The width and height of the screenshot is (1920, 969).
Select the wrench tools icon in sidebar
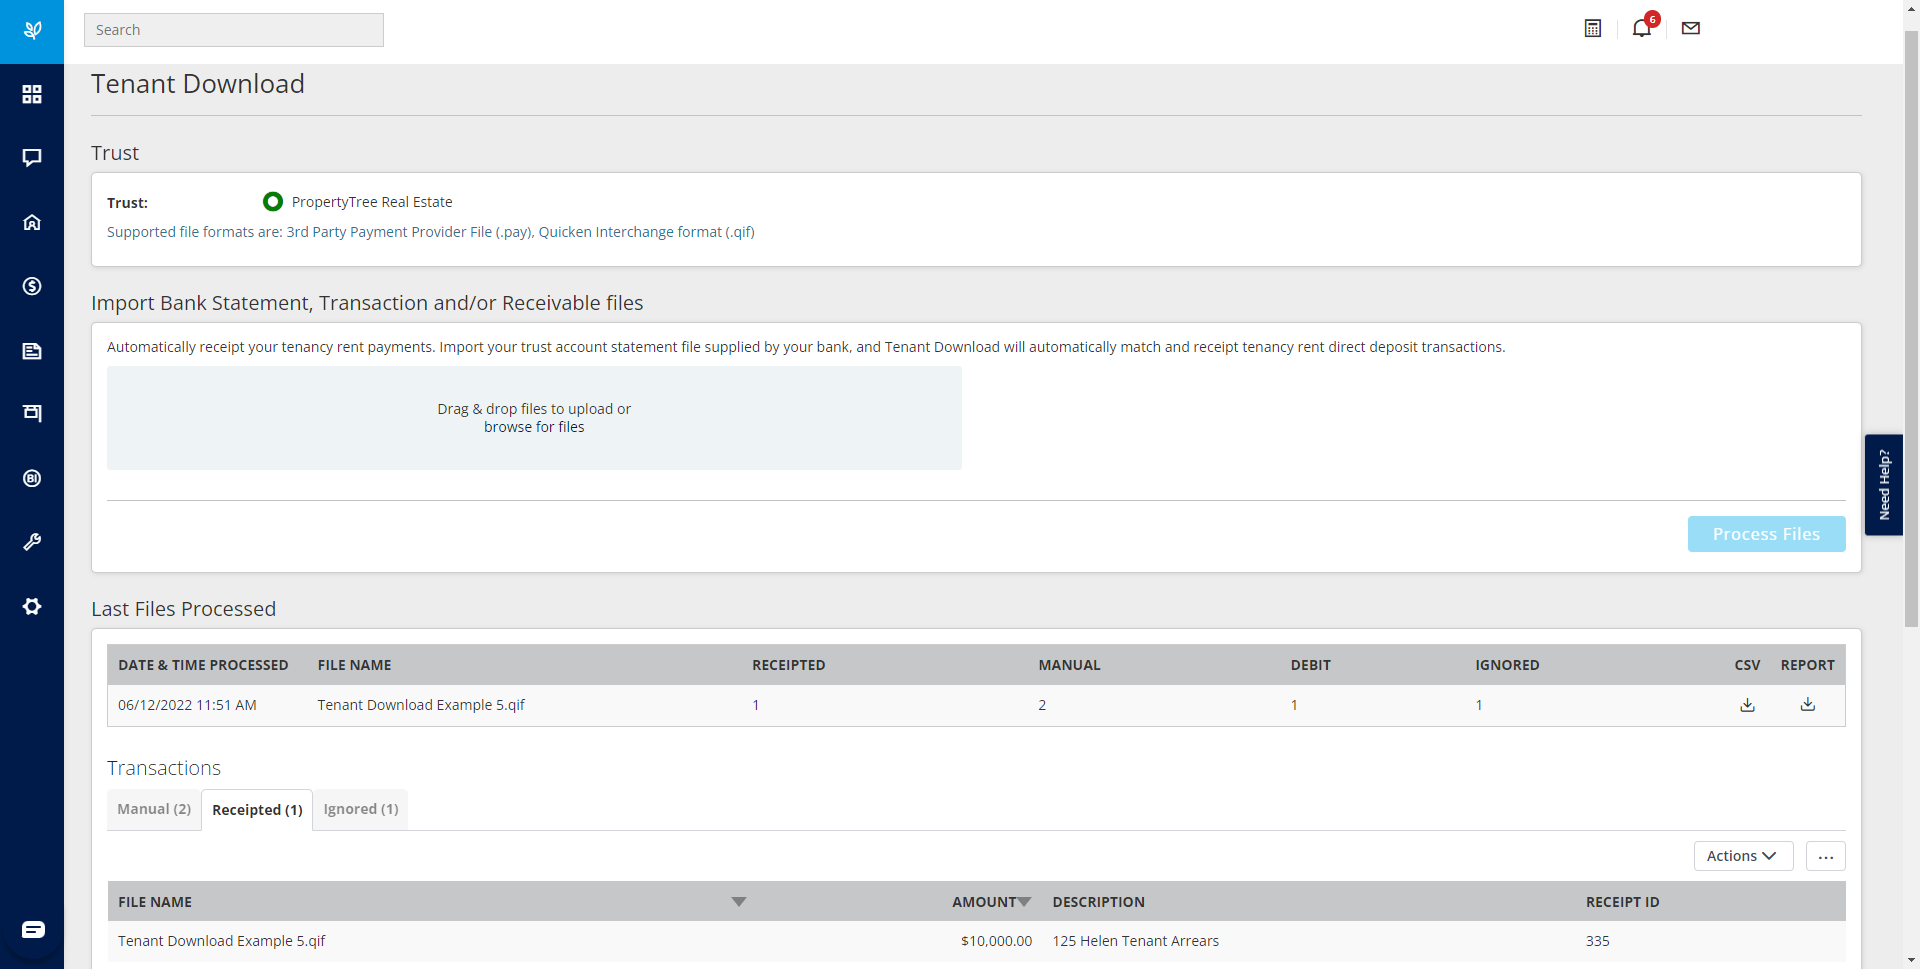click(32, 542)
